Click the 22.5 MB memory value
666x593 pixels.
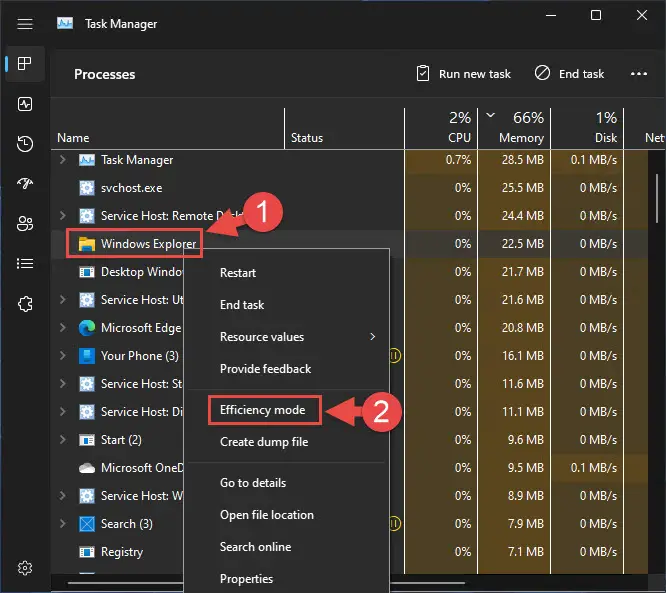point(522,244)
